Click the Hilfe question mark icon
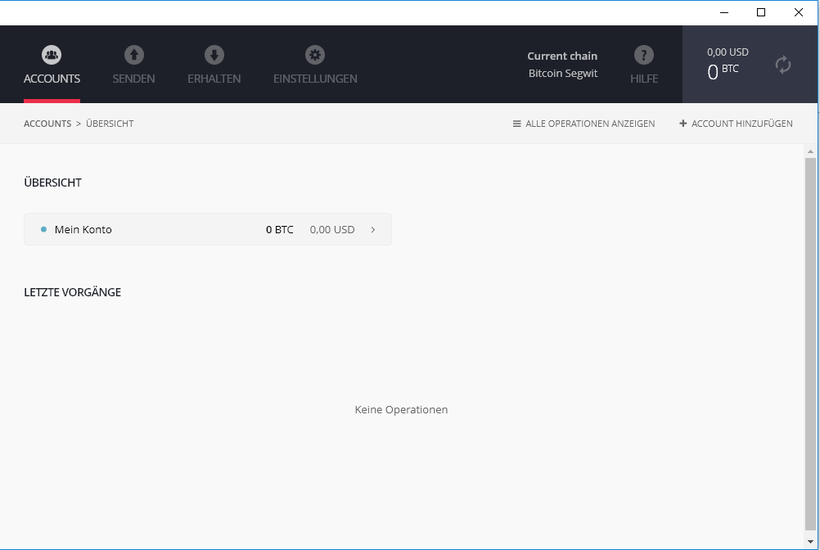The width and height of the screenshot is (820, 550). 644,55
